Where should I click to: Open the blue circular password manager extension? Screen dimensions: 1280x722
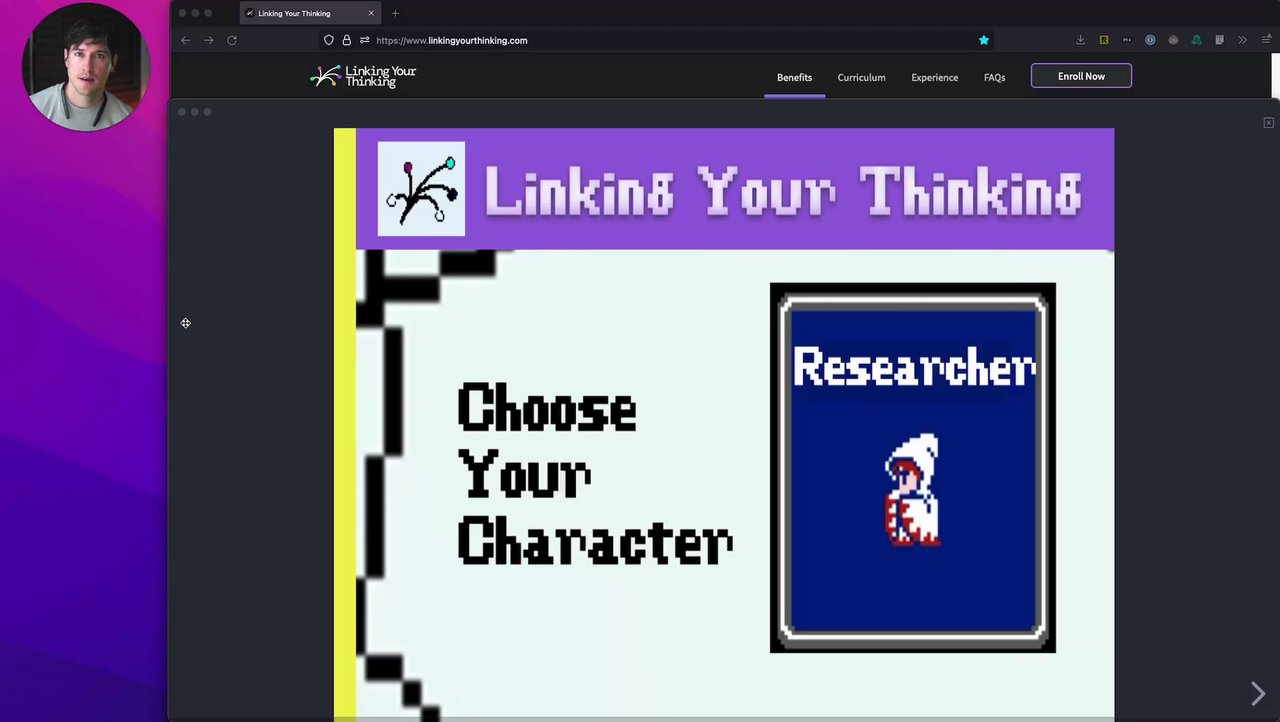coord(1150,40)
